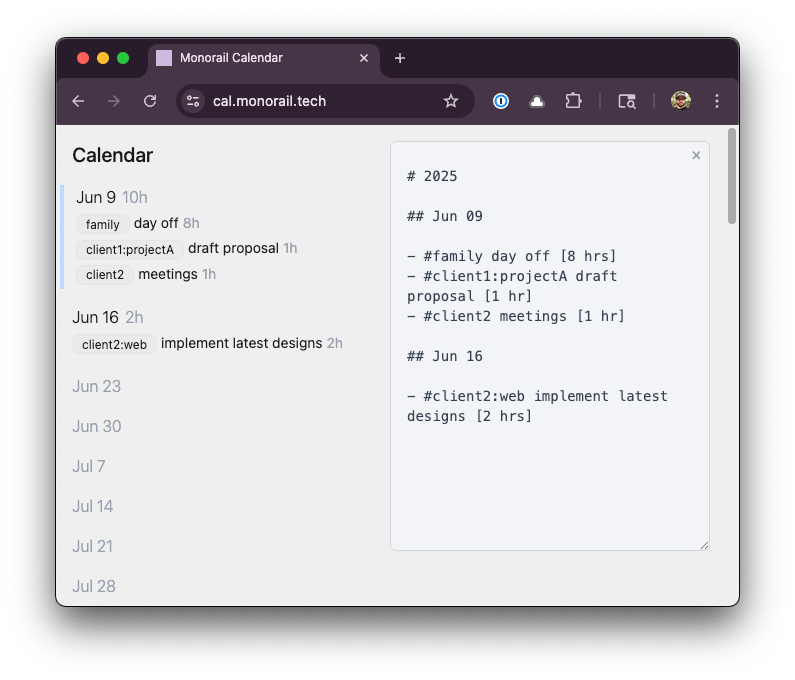
Task: Close the Monorail Calendar tab
Action: coord(364,58)
